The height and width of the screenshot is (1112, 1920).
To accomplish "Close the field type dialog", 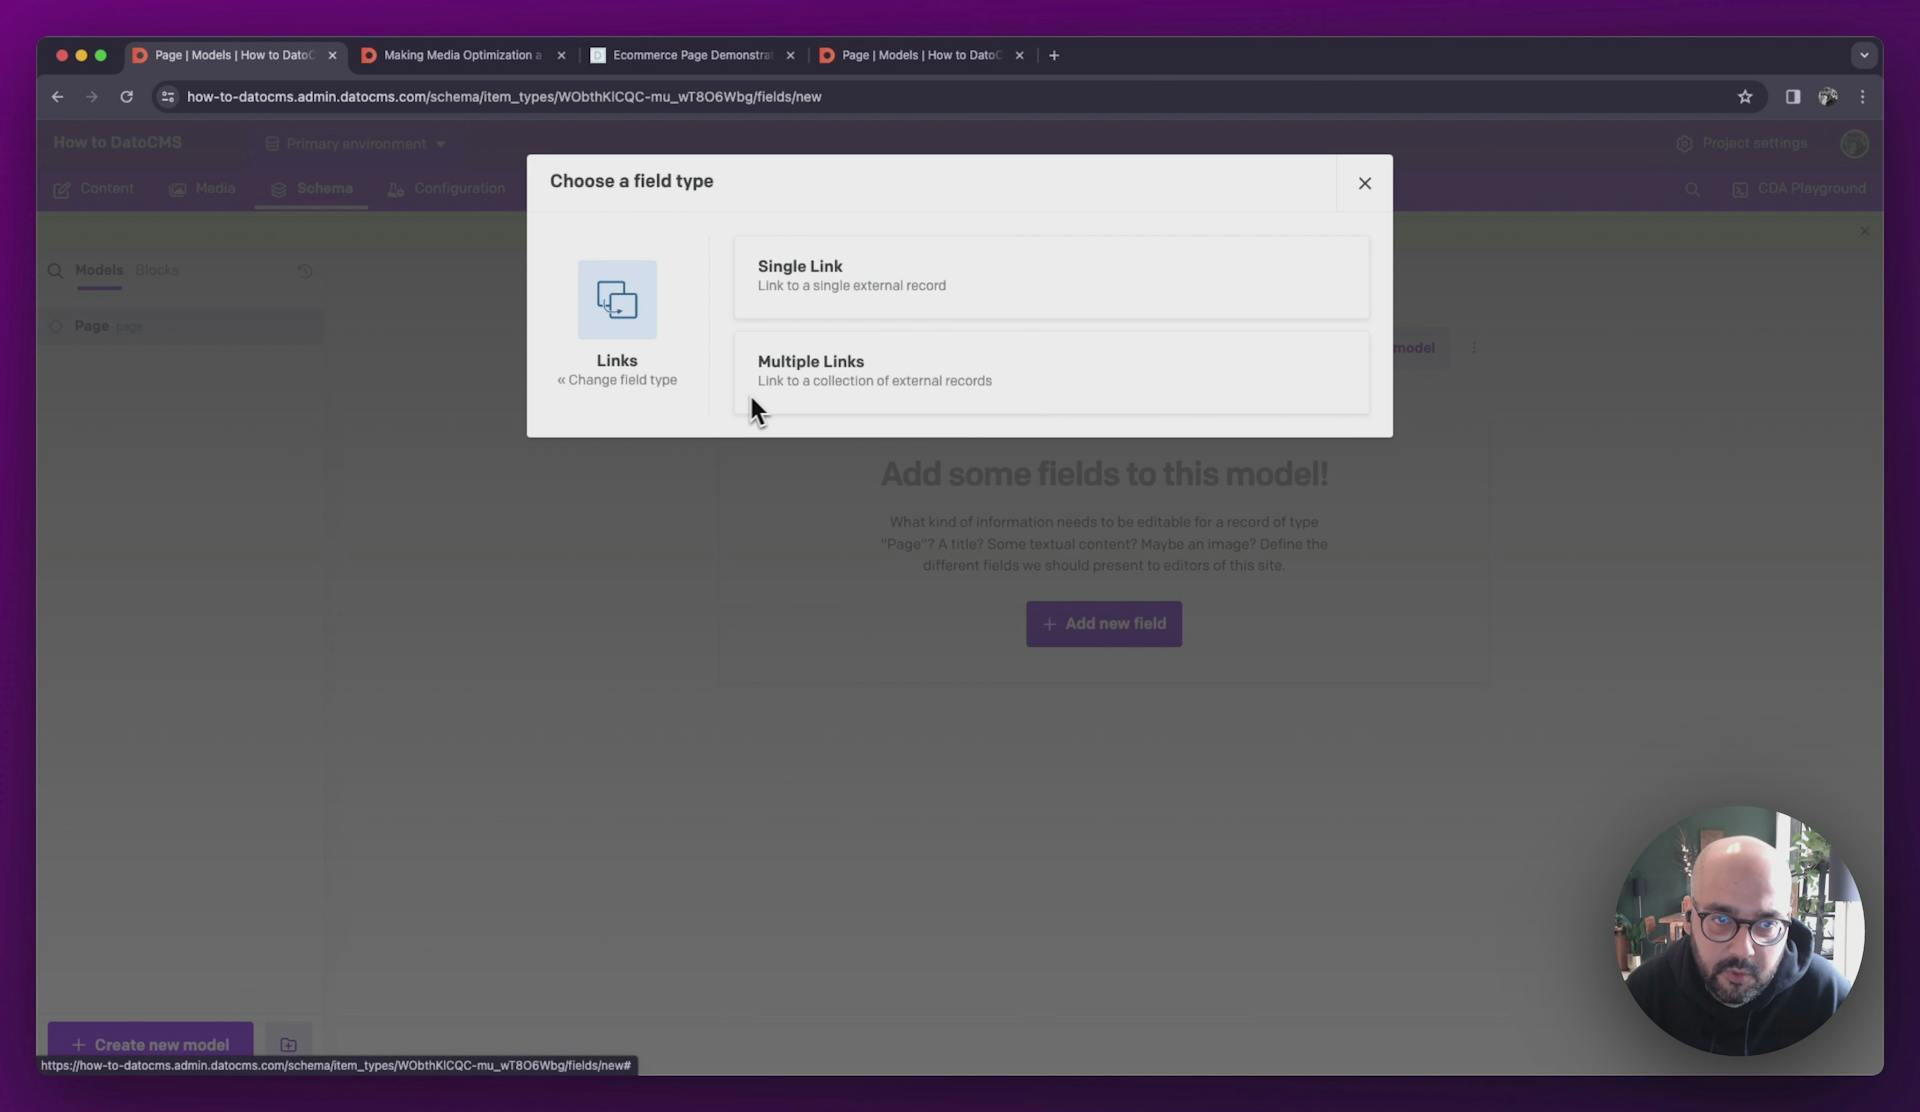I will tap(1364, 181).
